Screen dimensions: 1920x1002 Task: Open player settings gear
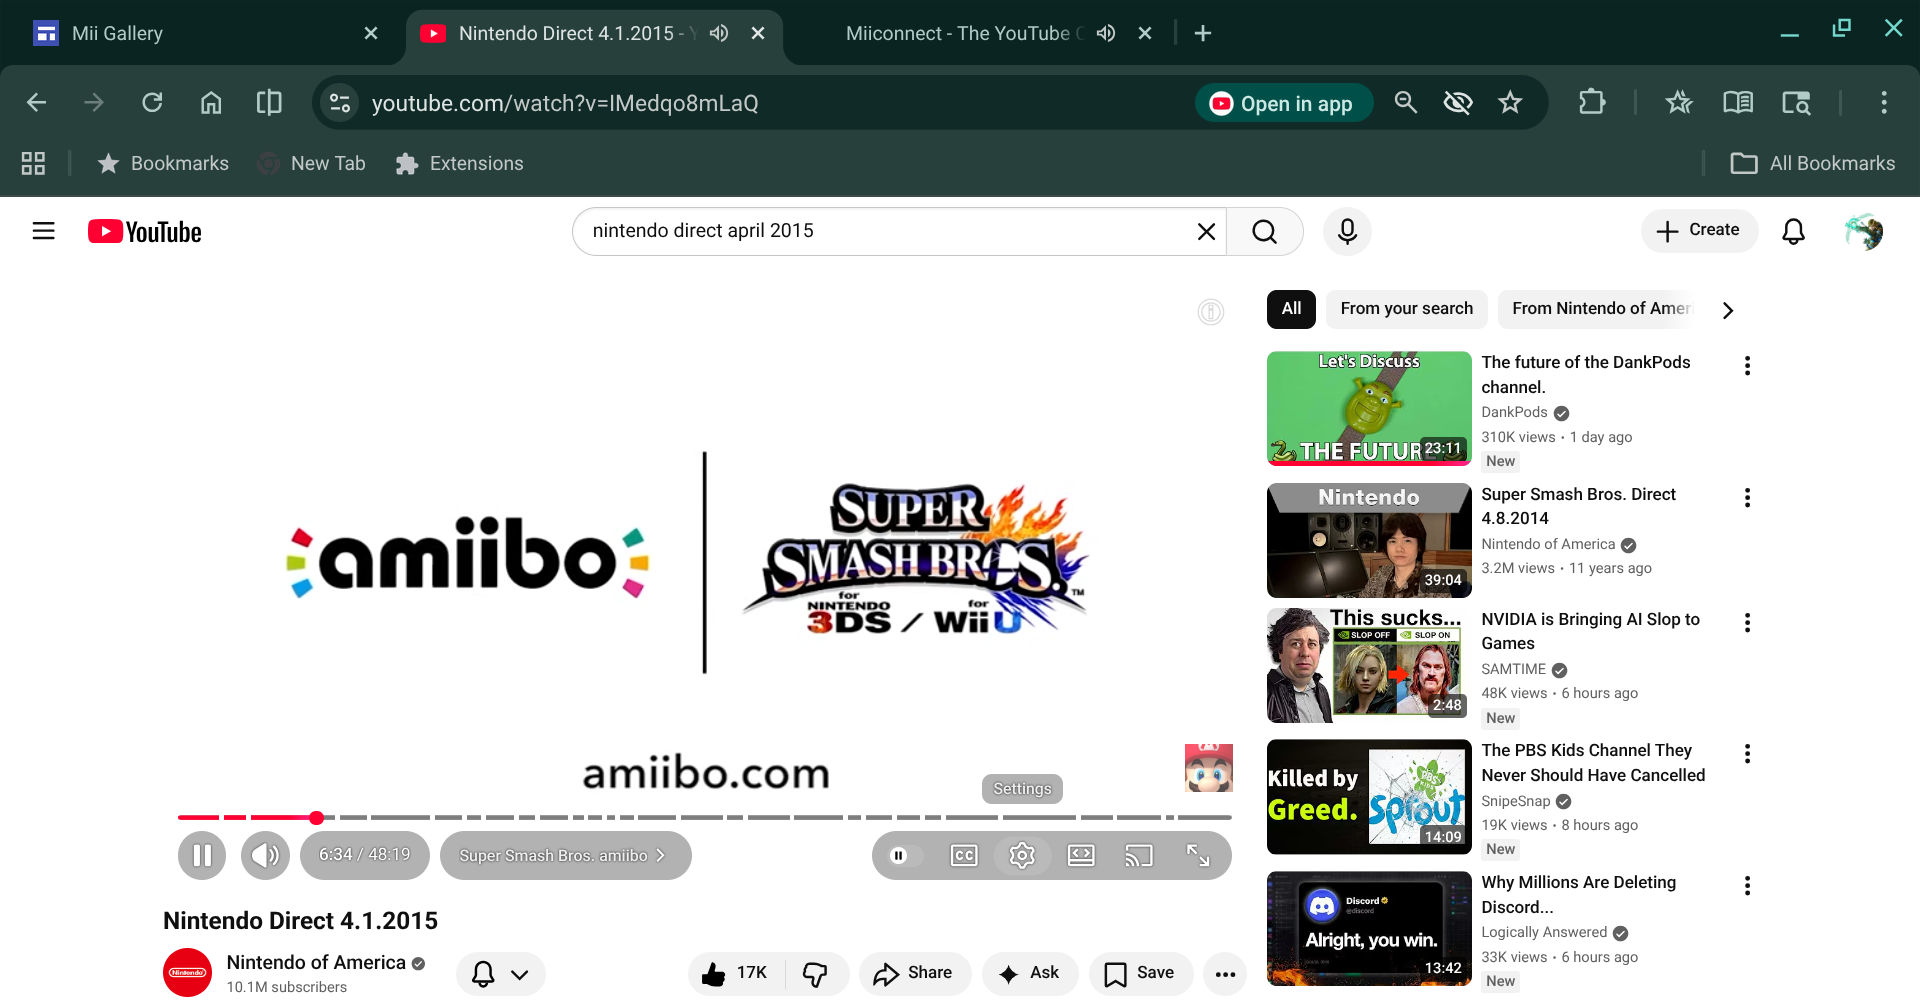click(x=1022, y=856)
